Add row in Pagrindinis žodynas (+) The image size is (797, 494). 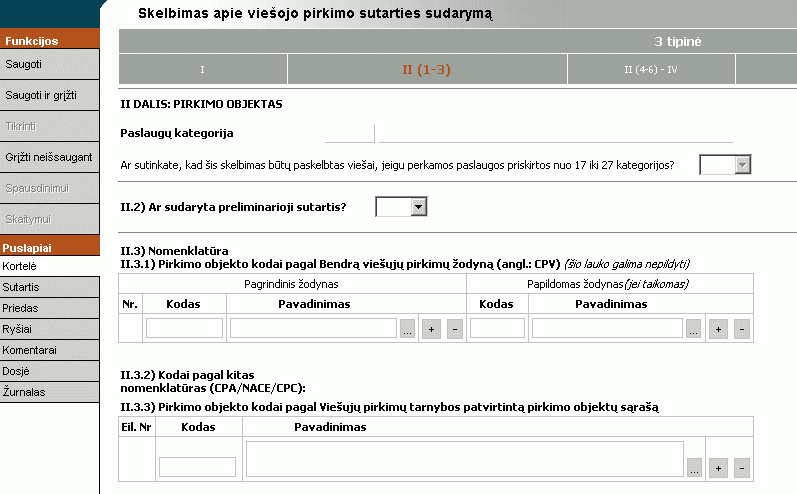pos(432,329)
